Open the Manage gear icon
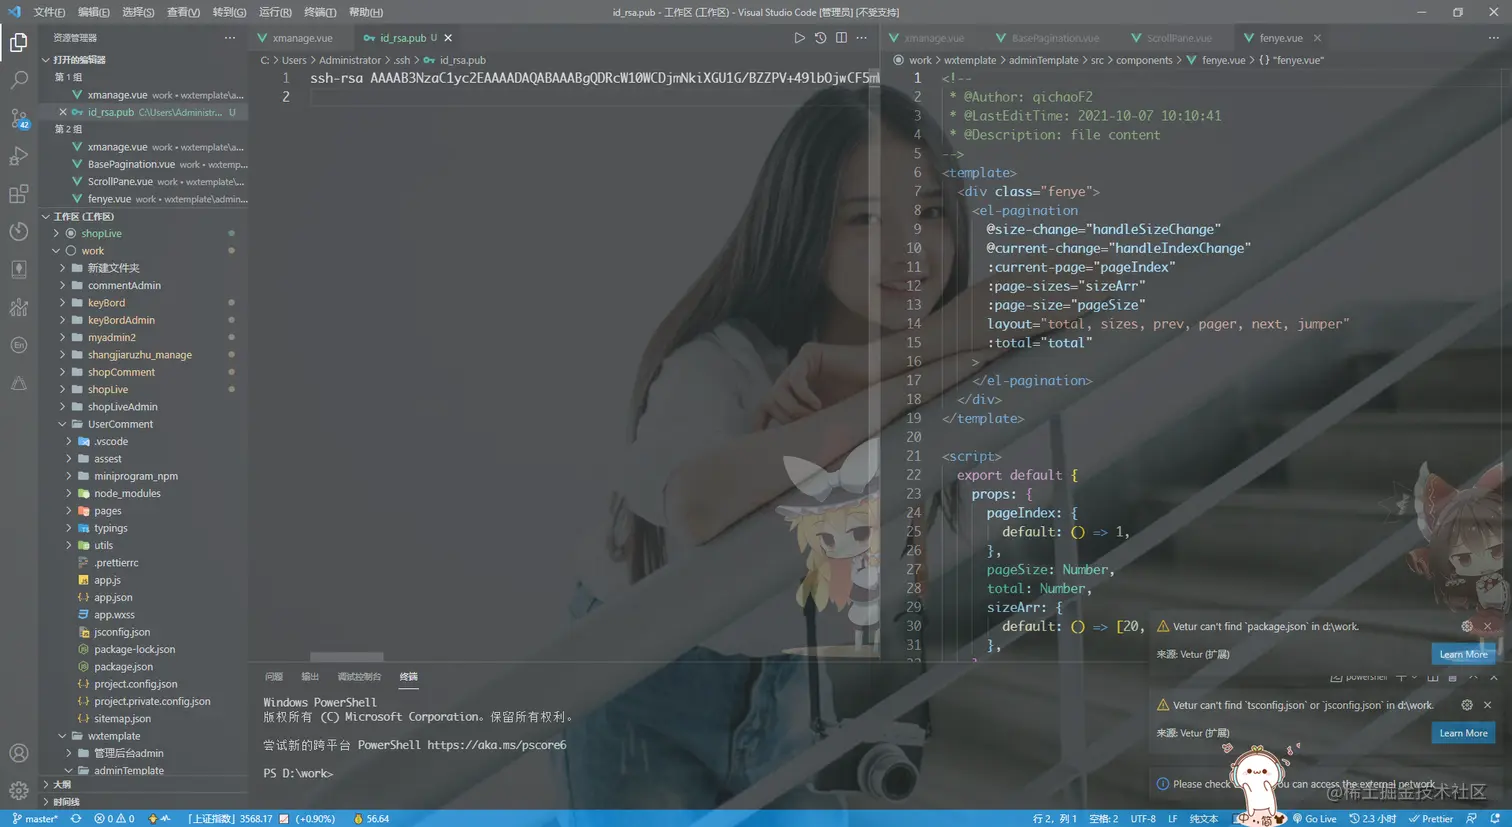Image resolution: width=1512 pixels, height=827 pixels. tap(18, 790)
